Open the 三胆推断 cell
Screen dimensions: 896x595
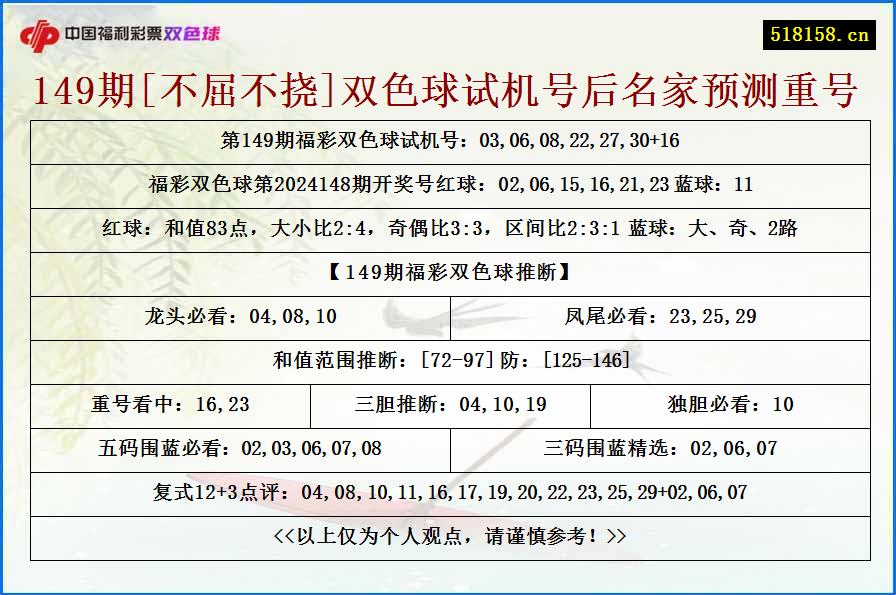click(x=448, y=406)
